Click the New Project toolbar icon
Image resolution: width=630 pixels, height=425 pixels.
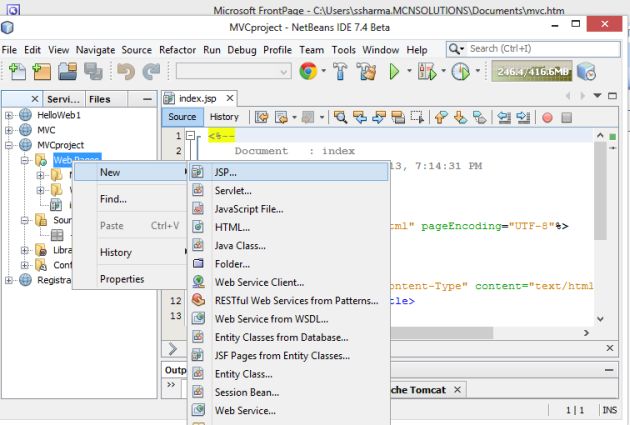click(42, 72)
